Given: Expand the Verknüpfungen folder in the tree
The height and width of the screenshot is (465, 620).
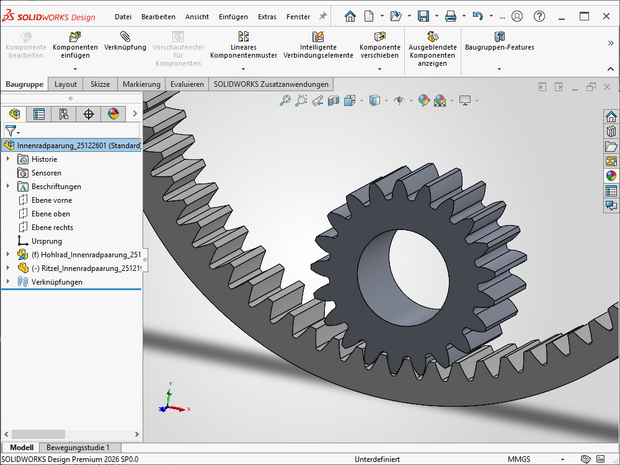Looking at the screenshot, I should click(x=9, y=282).
